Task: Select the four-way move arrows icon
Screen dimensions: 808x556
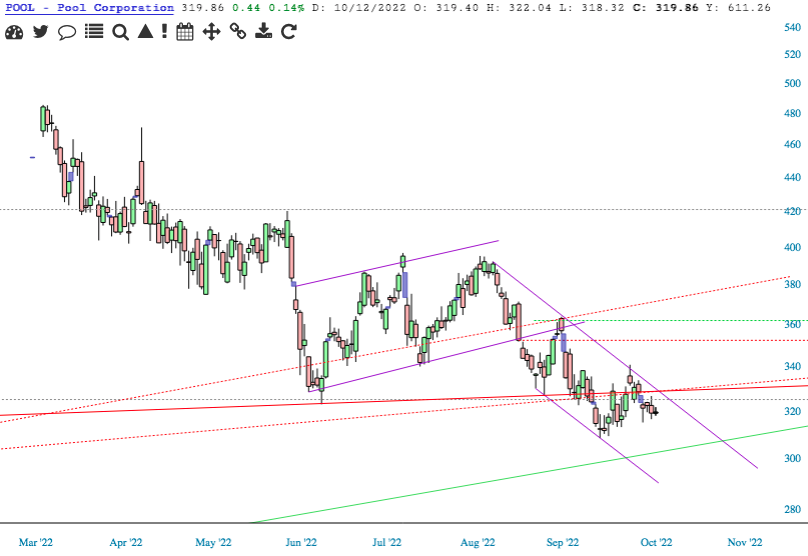Action: click(x=211, y=32)
